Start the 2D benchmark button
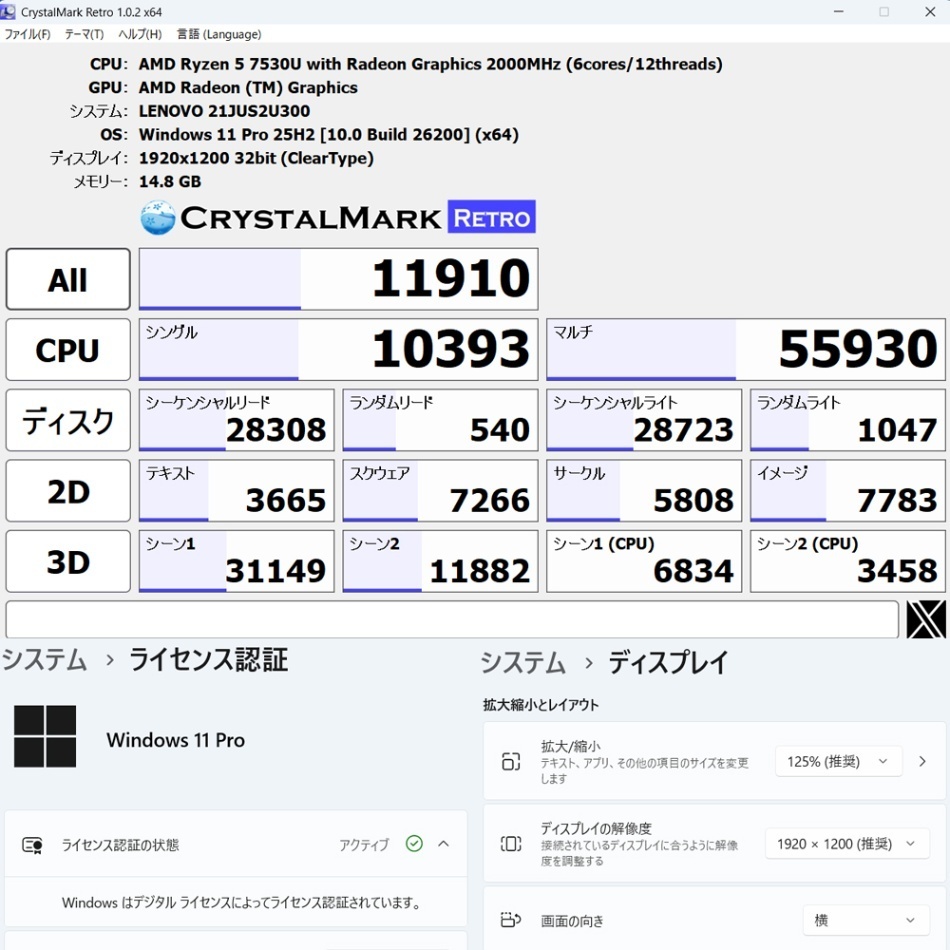The image size is (950, 950). point(68,491)
